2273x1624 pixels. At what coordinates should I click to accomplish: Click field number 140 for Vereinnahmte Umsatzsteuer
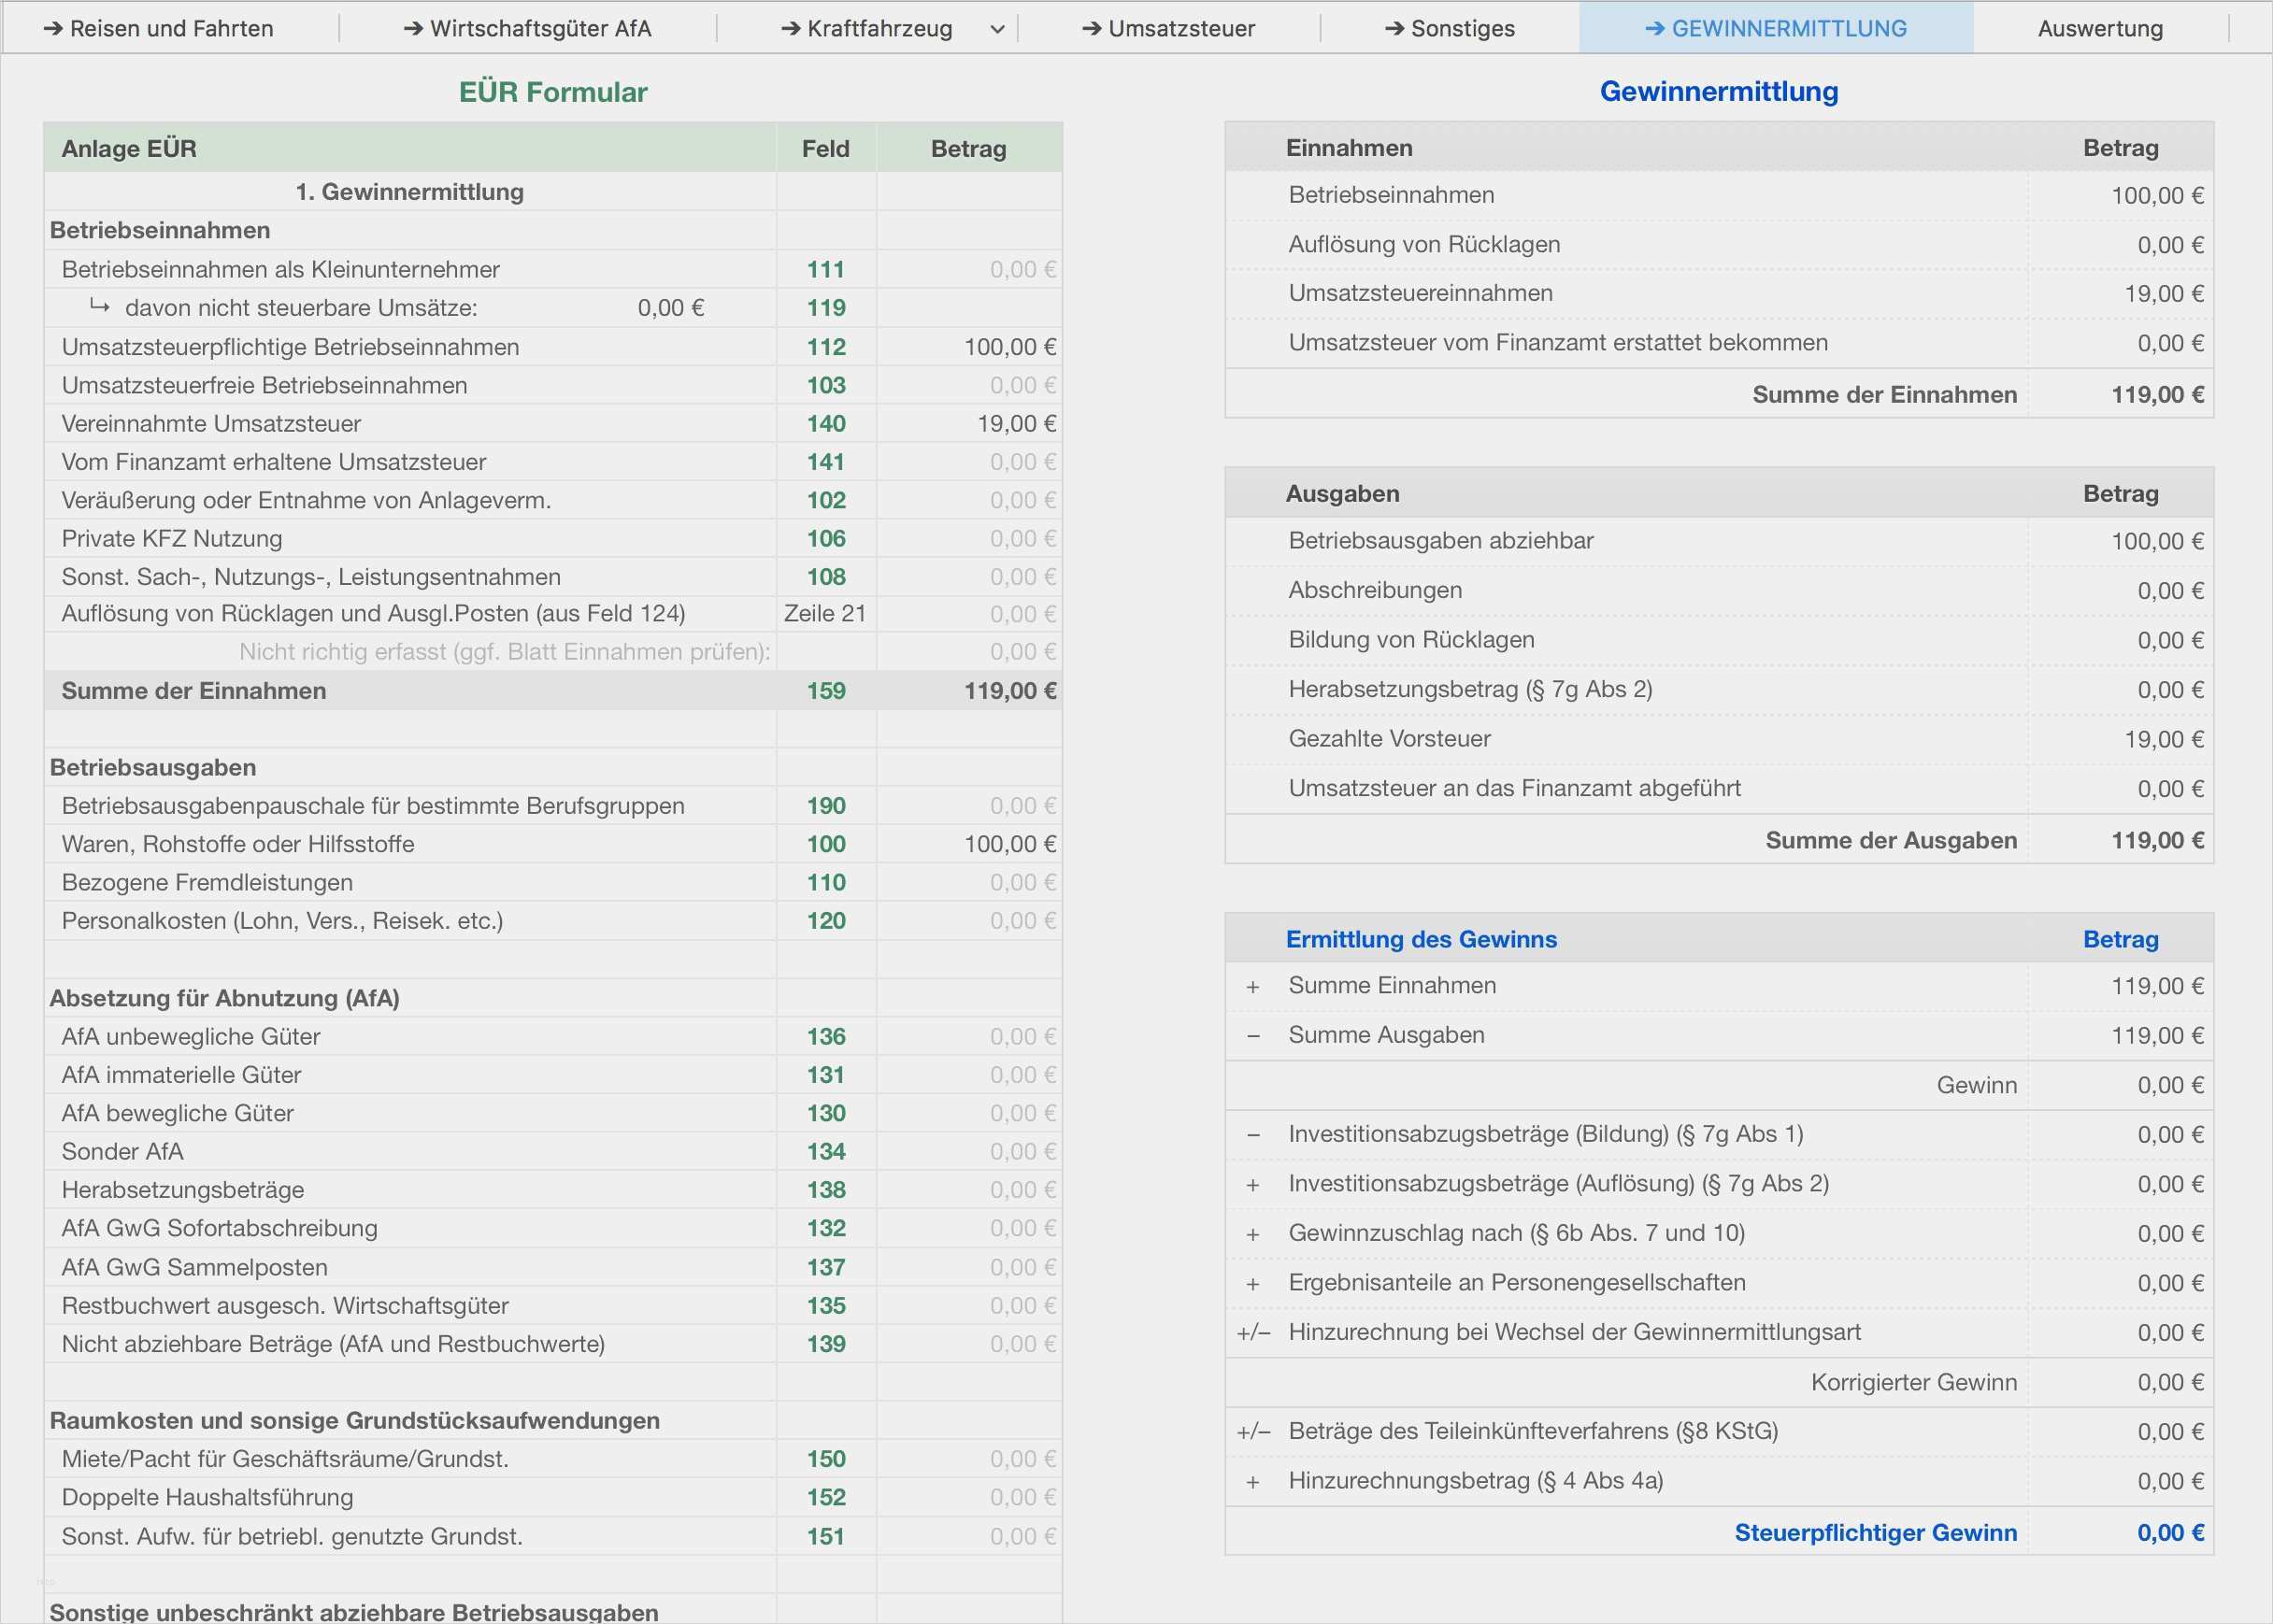click(826, 424)
